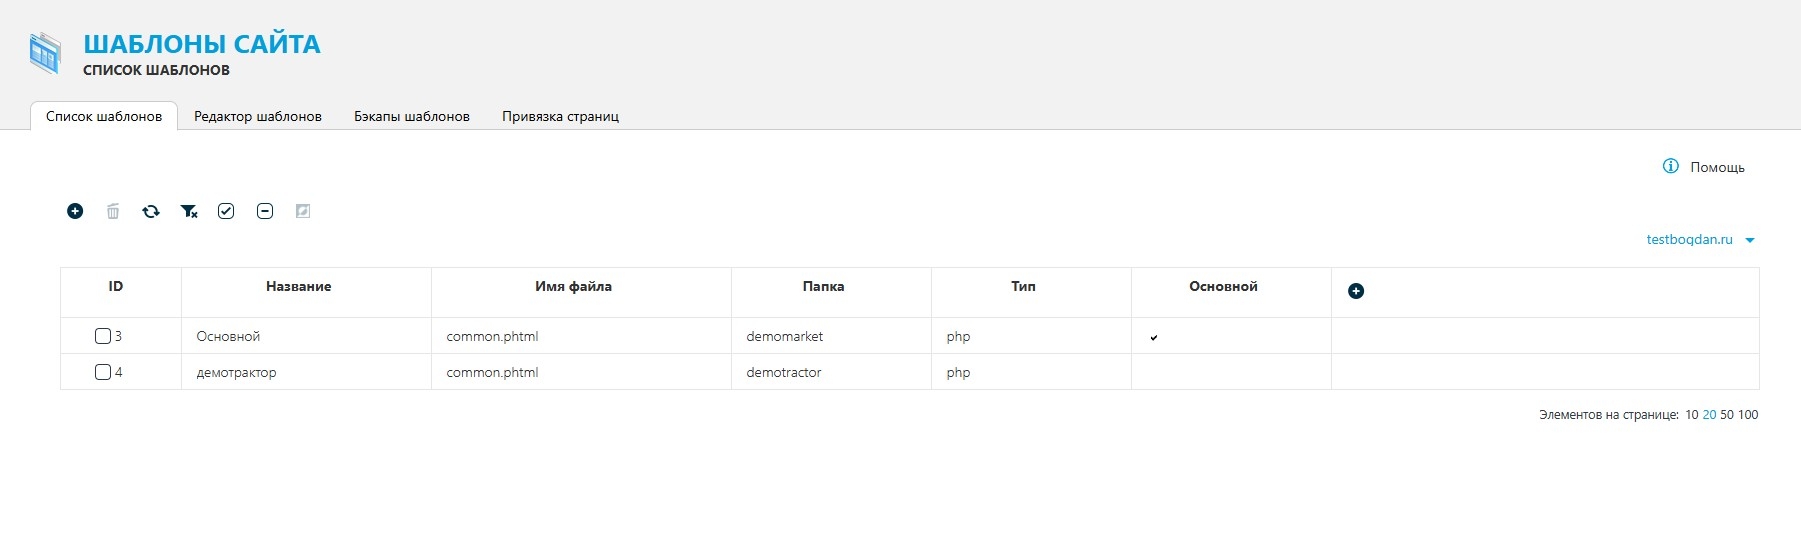Tick the checkbox for template ID 4
The width and height of the screenshot is (1801, 551).
tap(103, 372)
